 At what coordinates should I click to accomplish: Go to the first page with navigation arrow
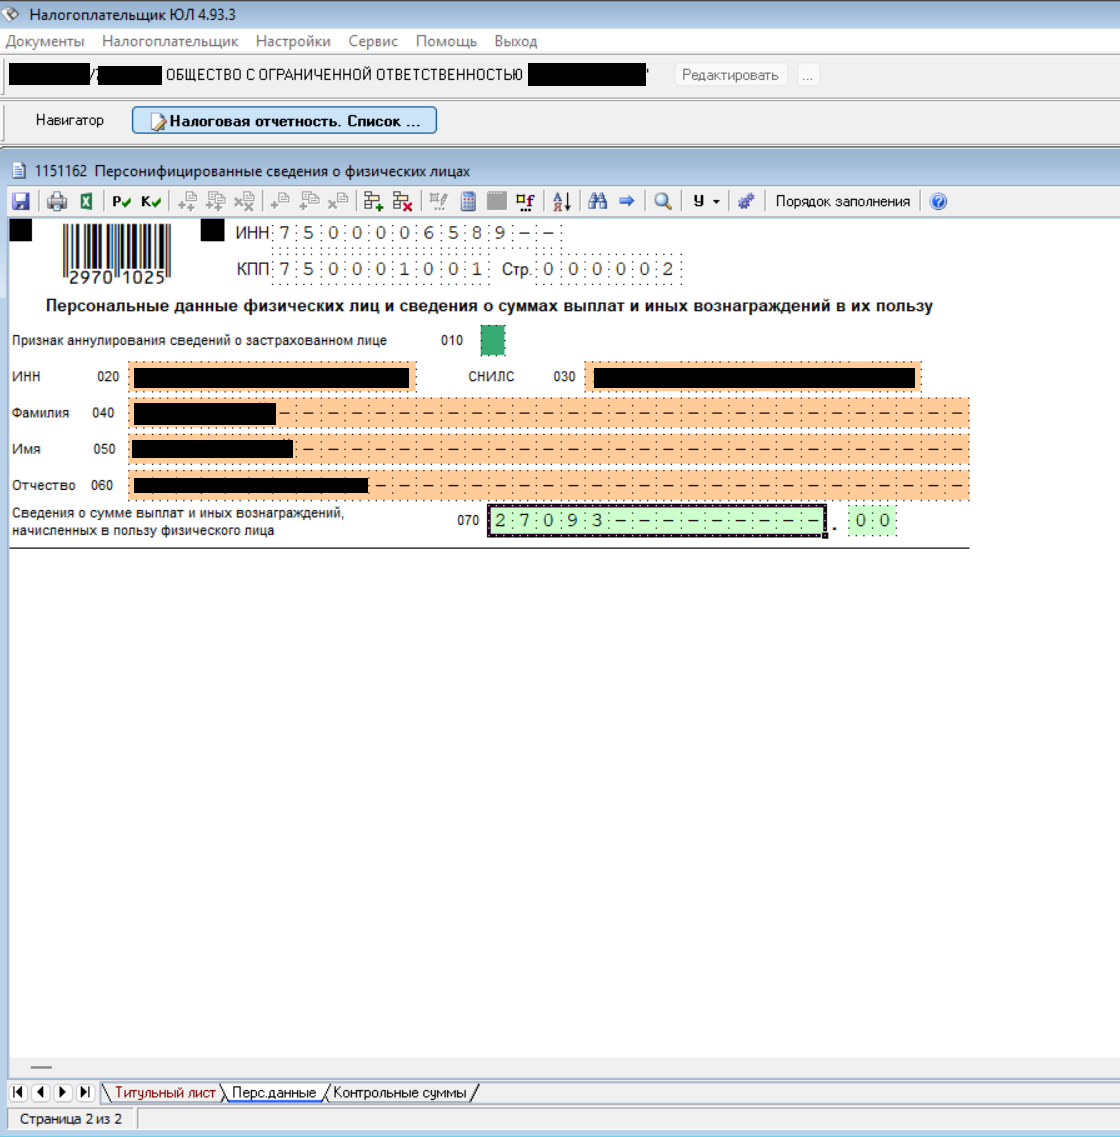18,1092
